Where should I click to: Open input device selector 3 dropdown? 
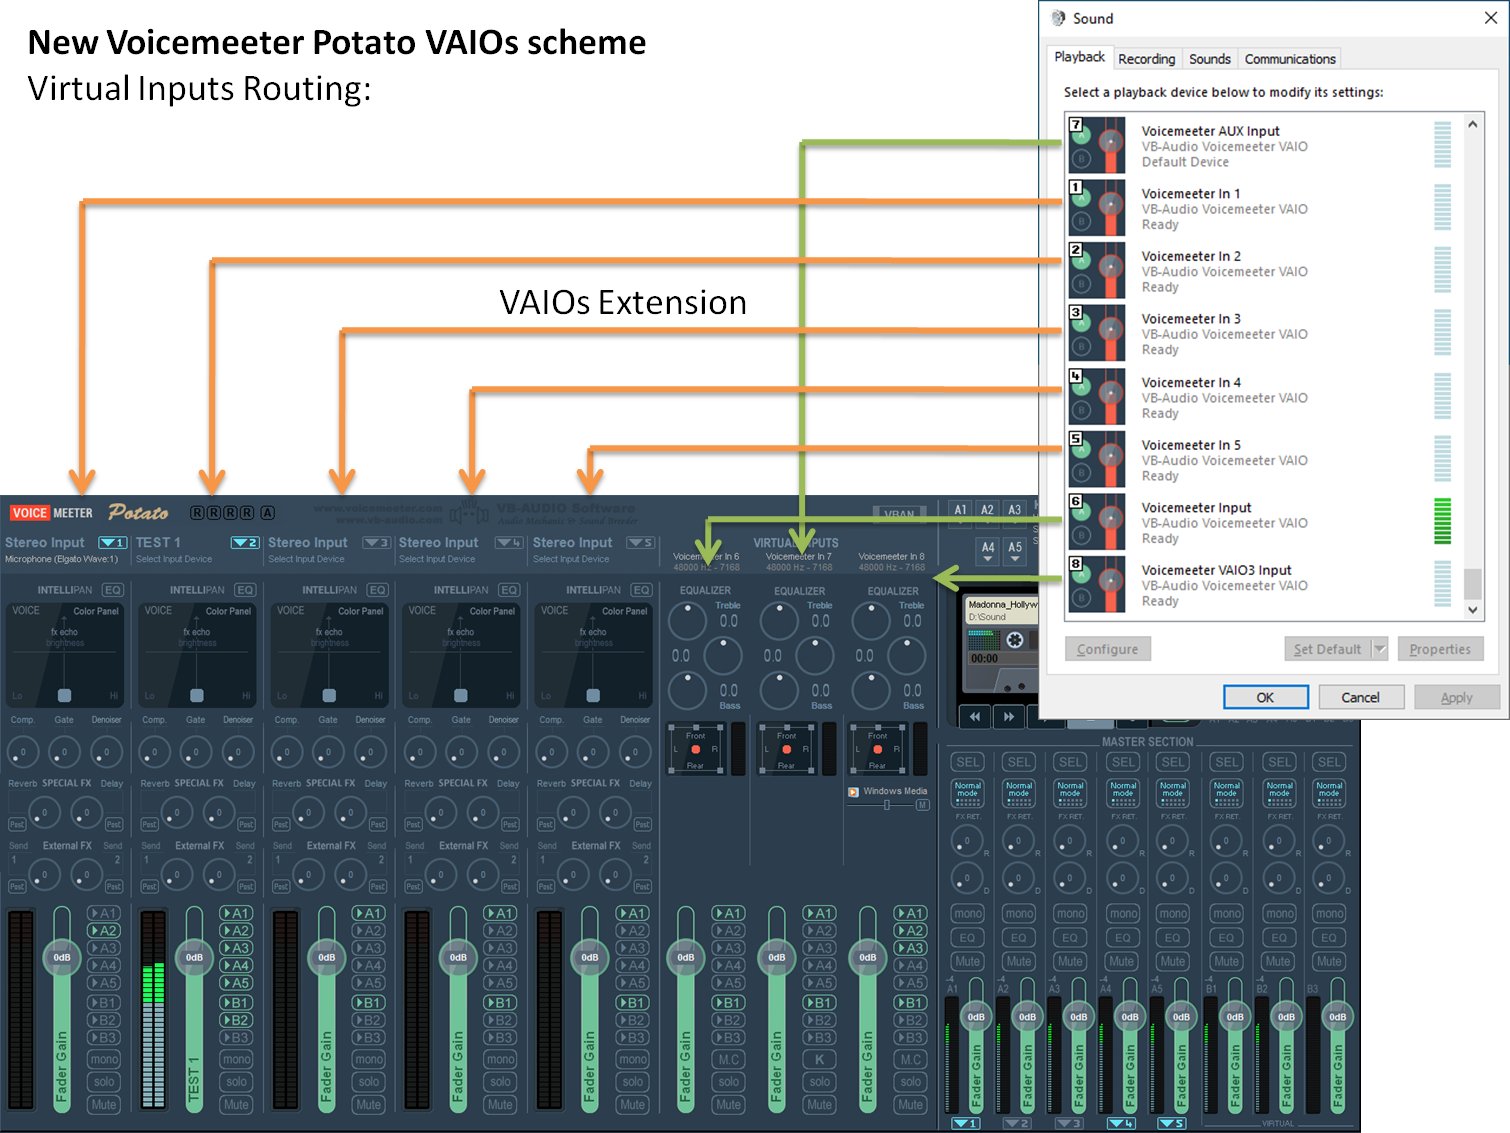point(376,543)
